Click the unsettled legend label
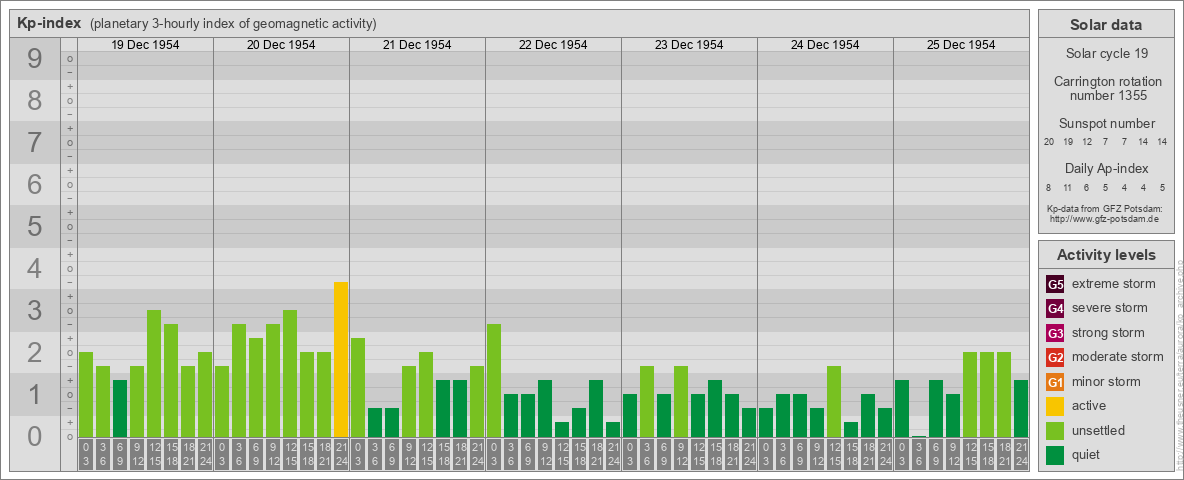The image size is (1184, 480). 1099,430
